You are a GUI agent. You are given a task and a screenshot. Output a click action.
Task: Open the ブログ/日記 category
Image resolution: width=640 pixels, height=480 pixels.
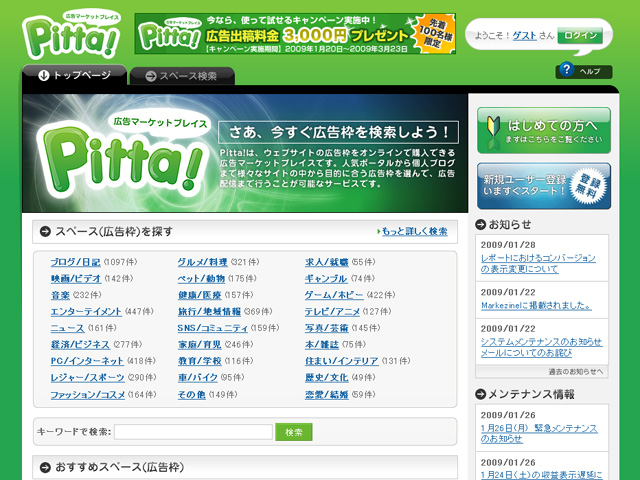coord(76,262)
